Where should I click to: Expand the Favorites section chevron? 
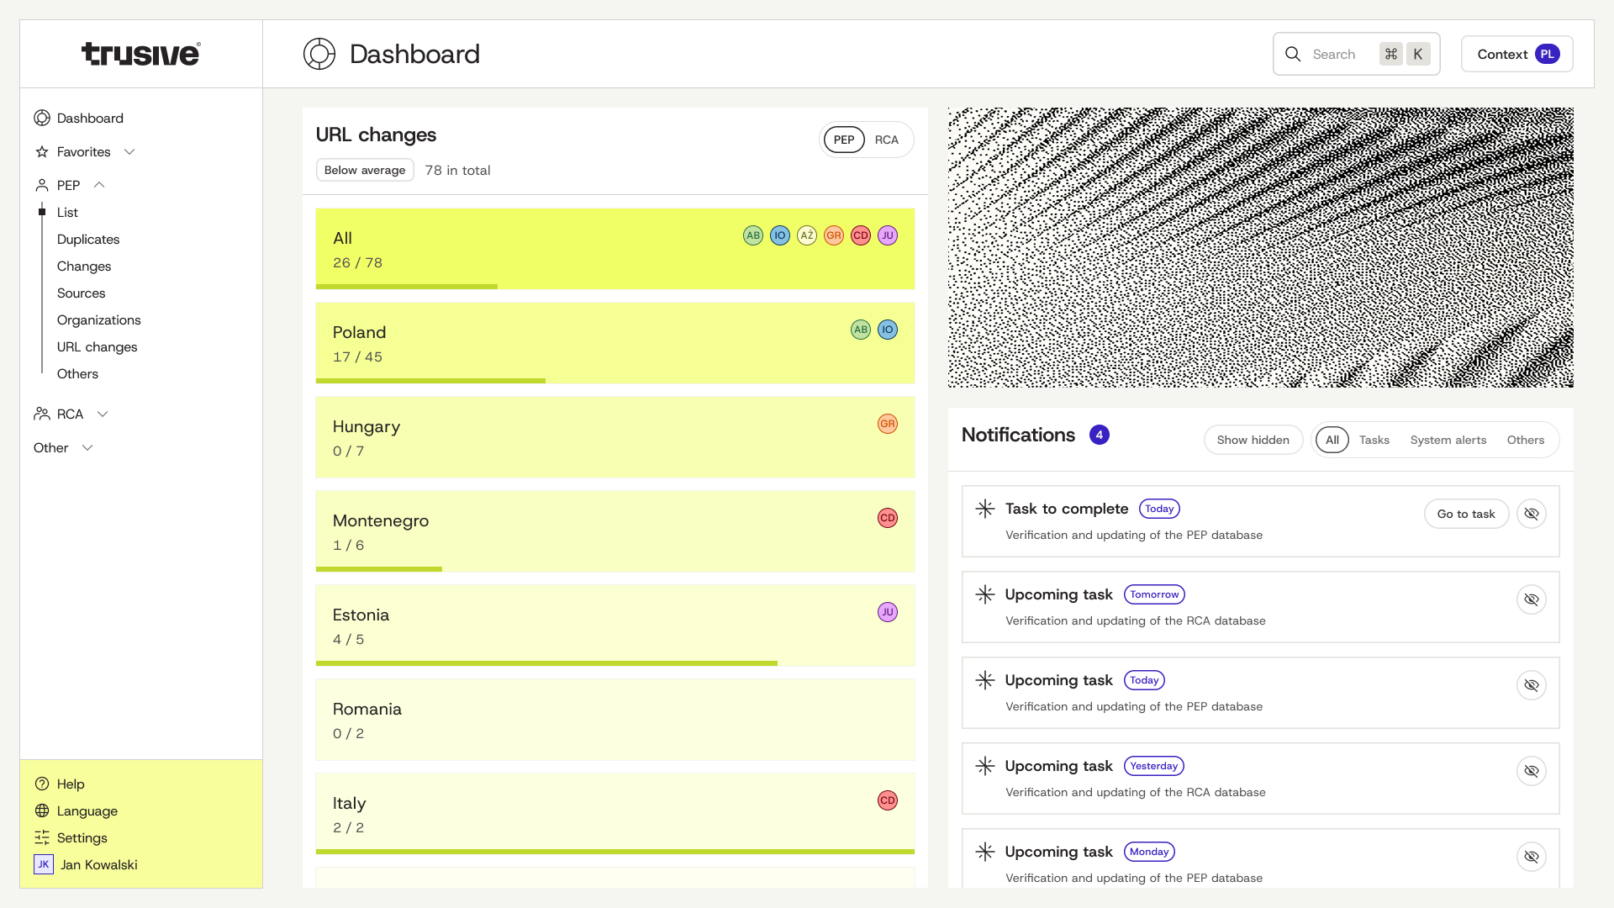tap(129, 152)
